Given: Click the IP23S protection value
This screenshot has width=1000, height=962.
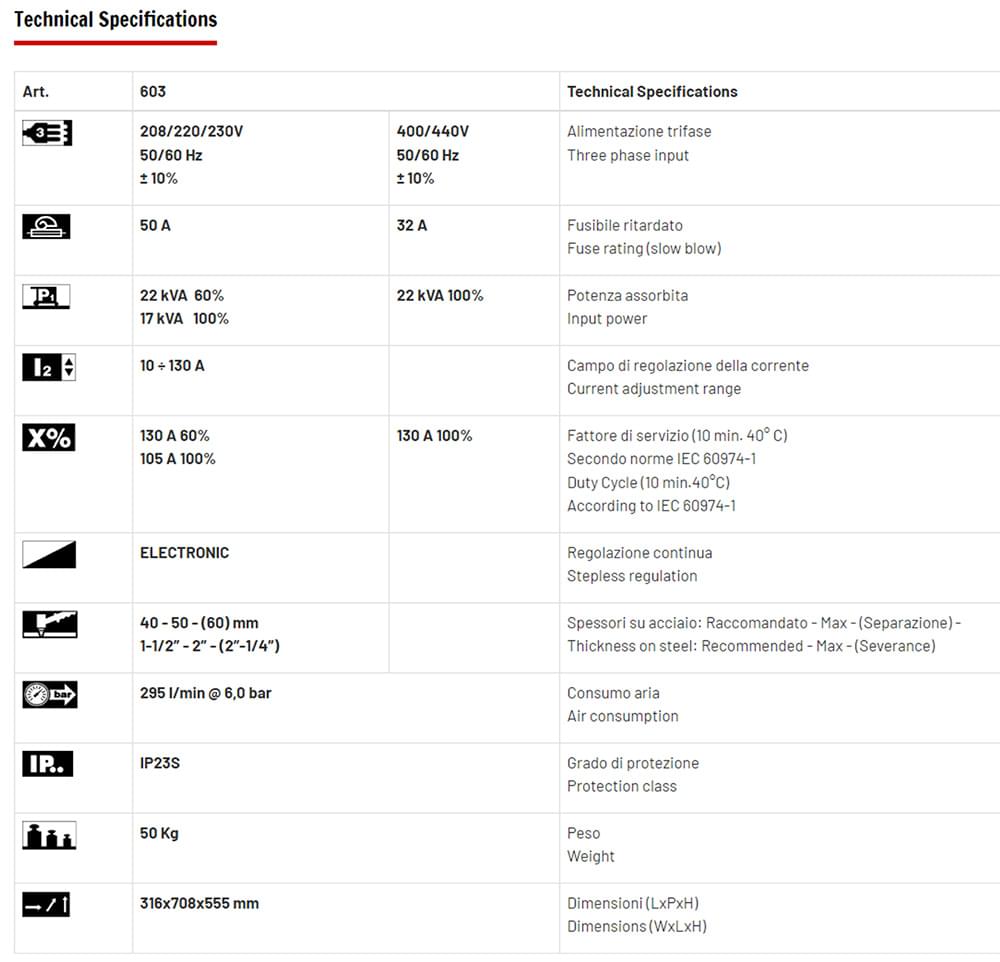Looking at the screenshot, I should tap(160, 763).
